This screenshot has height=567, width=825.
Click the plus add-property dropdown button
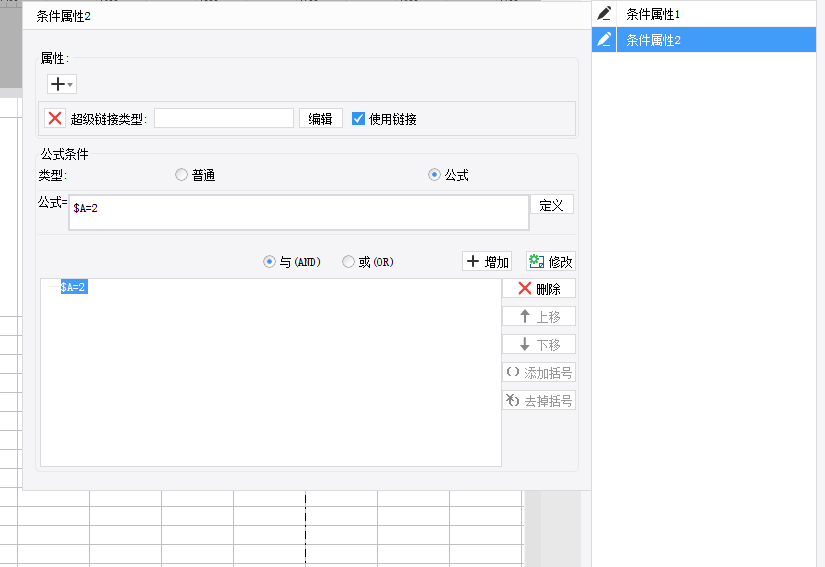(x=62, y=85)
